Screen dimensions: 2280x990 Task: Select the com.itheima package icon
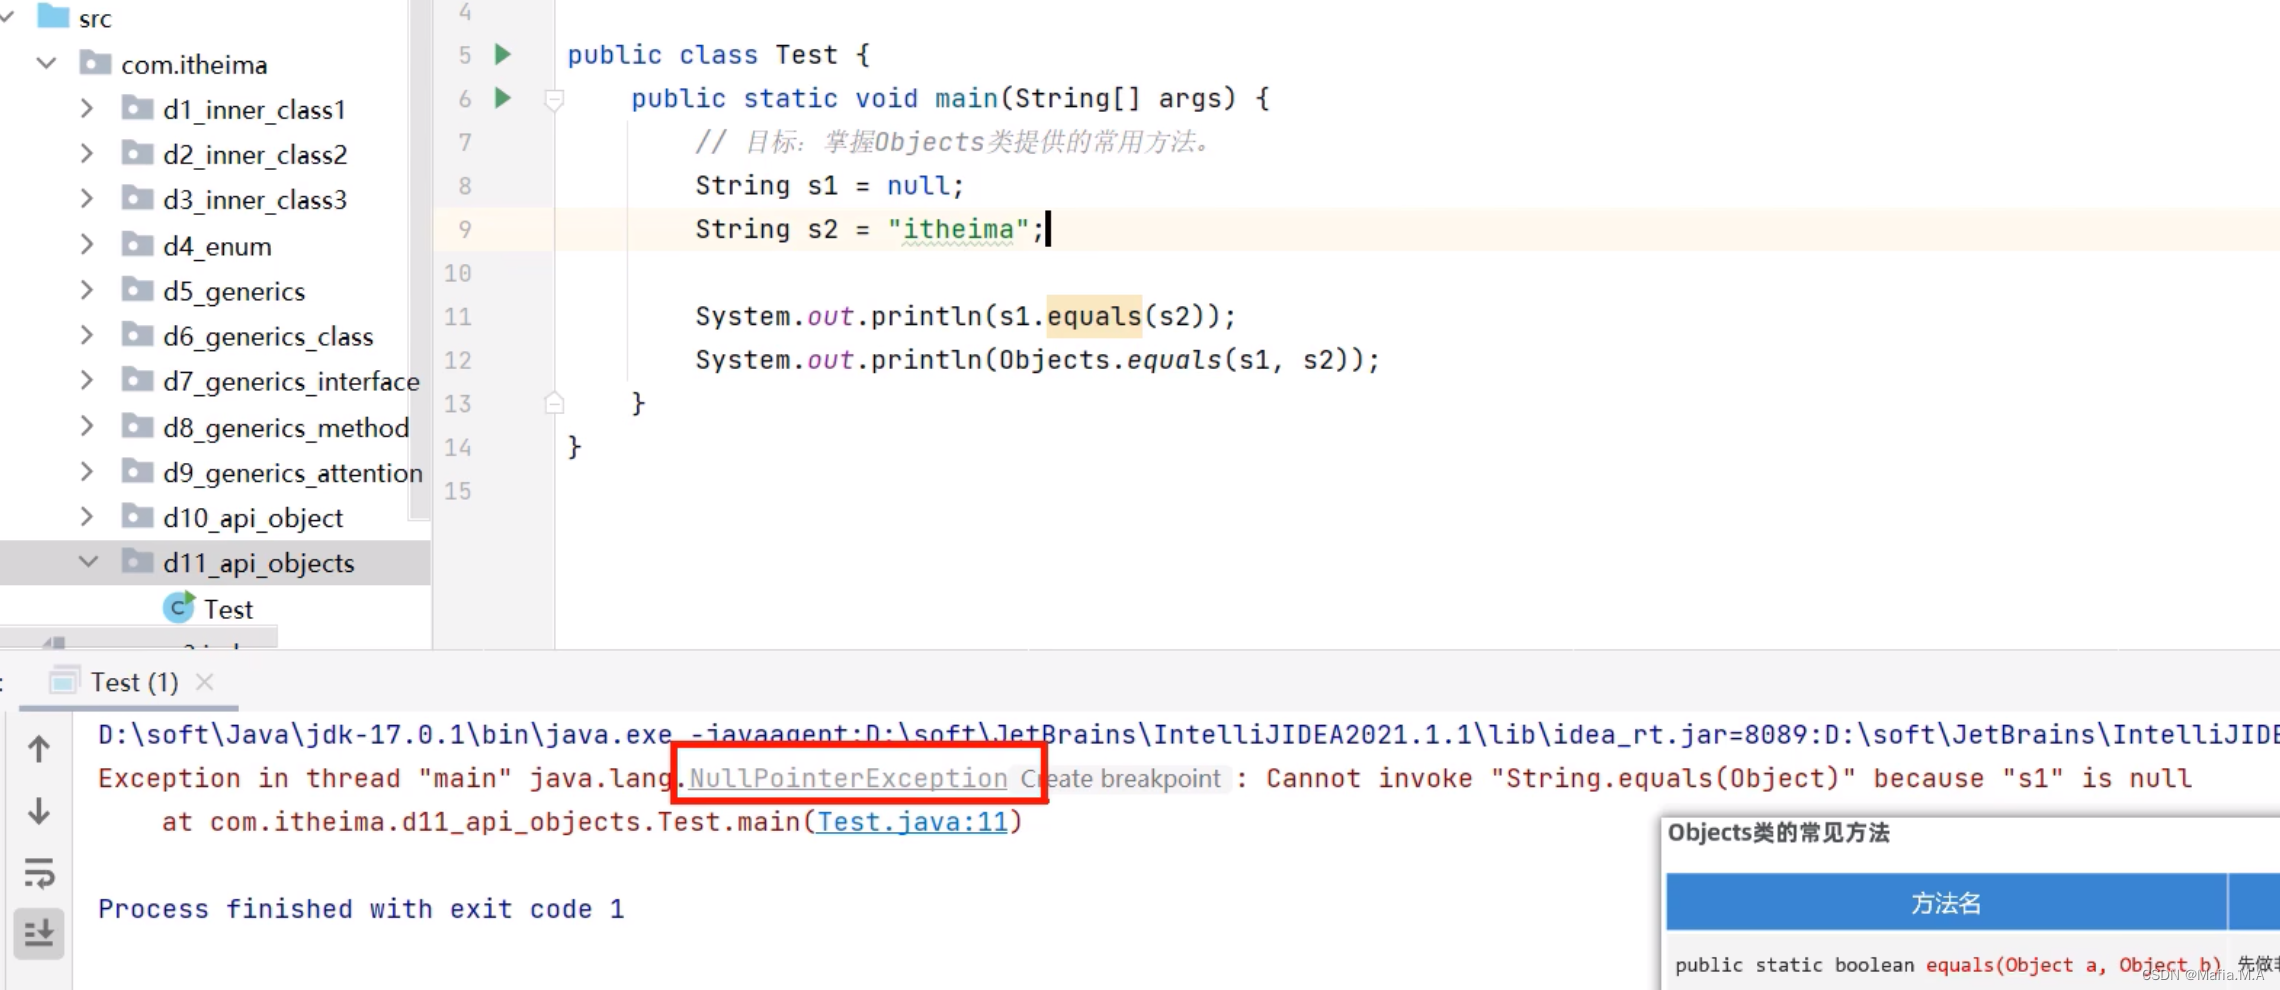click(95, 63)
